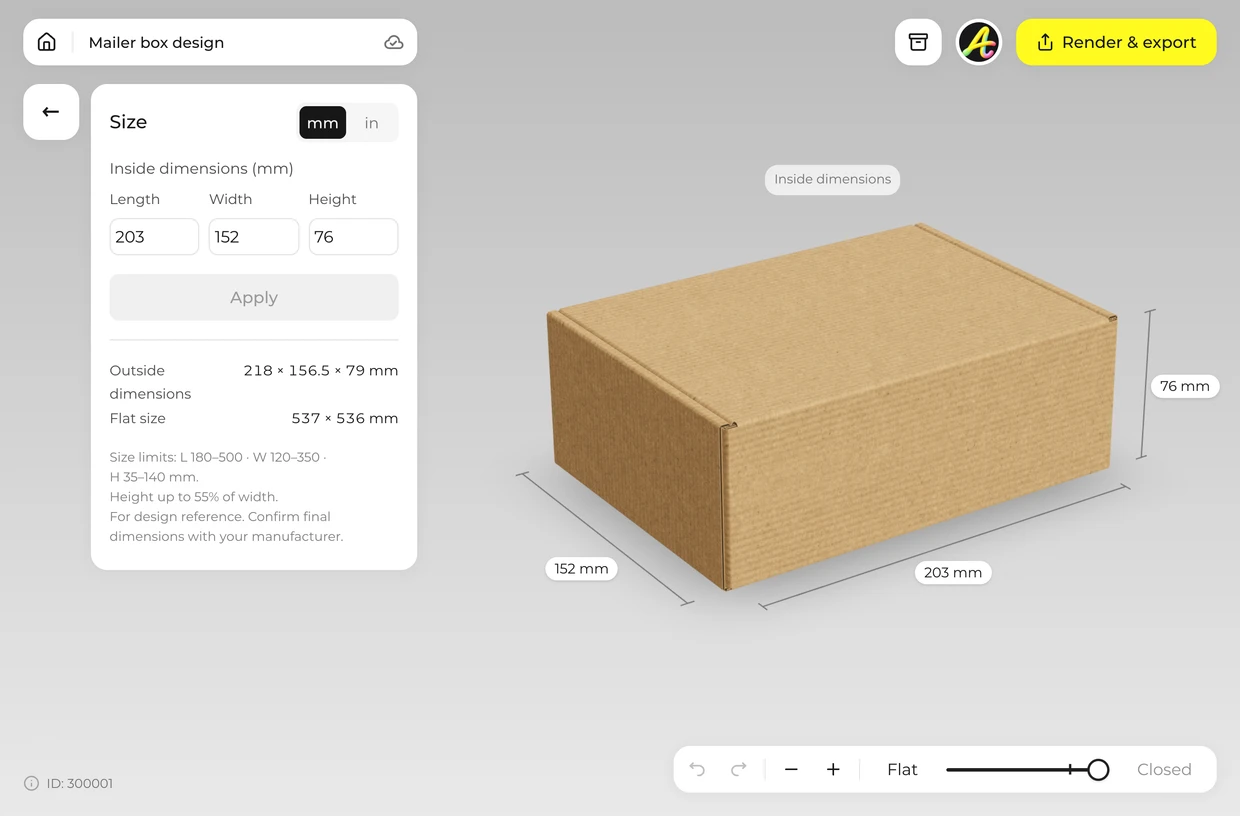
Task: Click the Size panel heading
Action: (x=128, y=122)
